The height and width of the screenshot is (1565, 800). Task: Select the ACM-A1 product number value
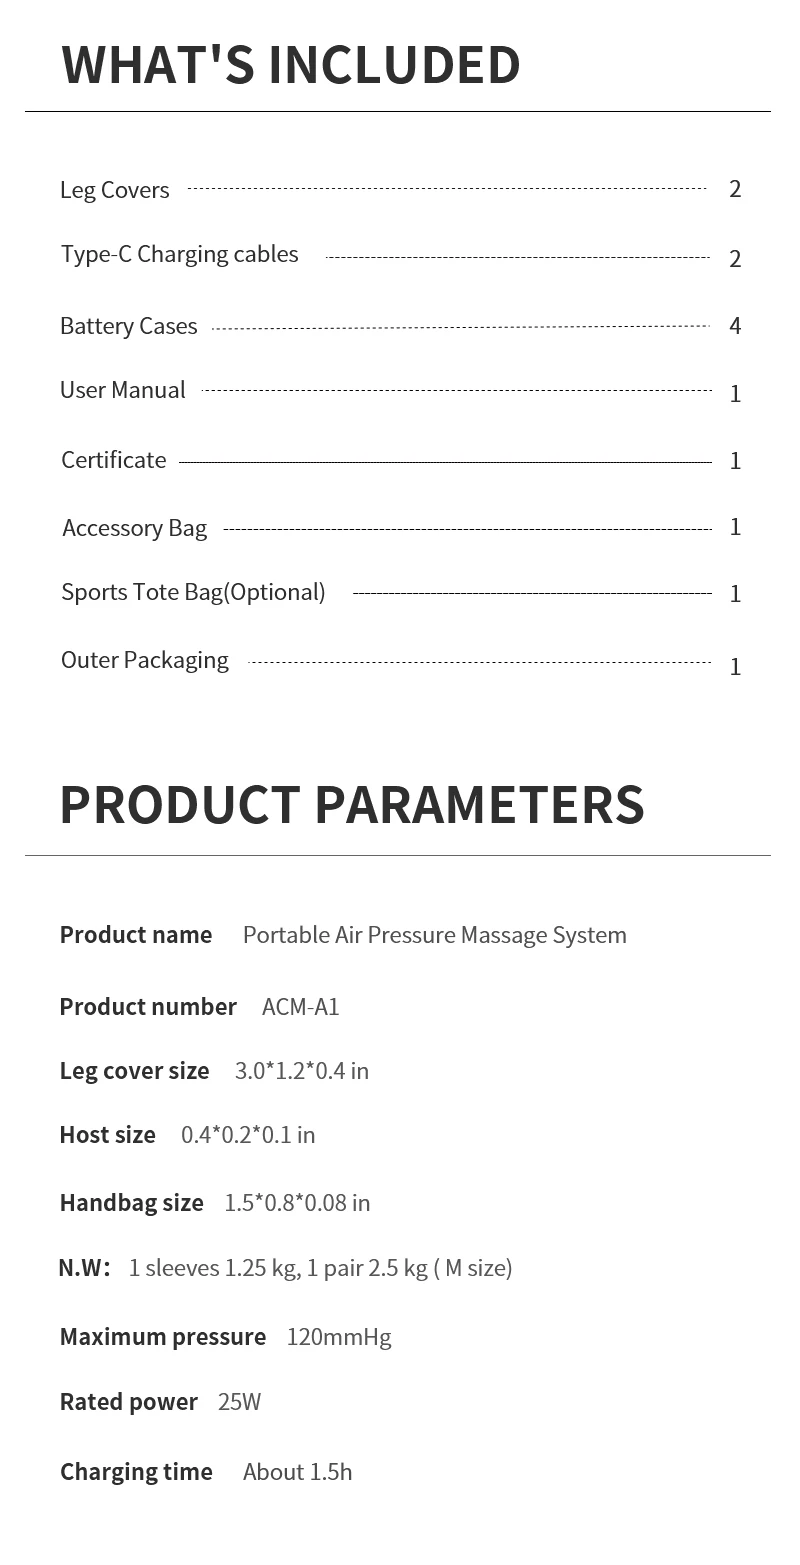pos(300,1007)
